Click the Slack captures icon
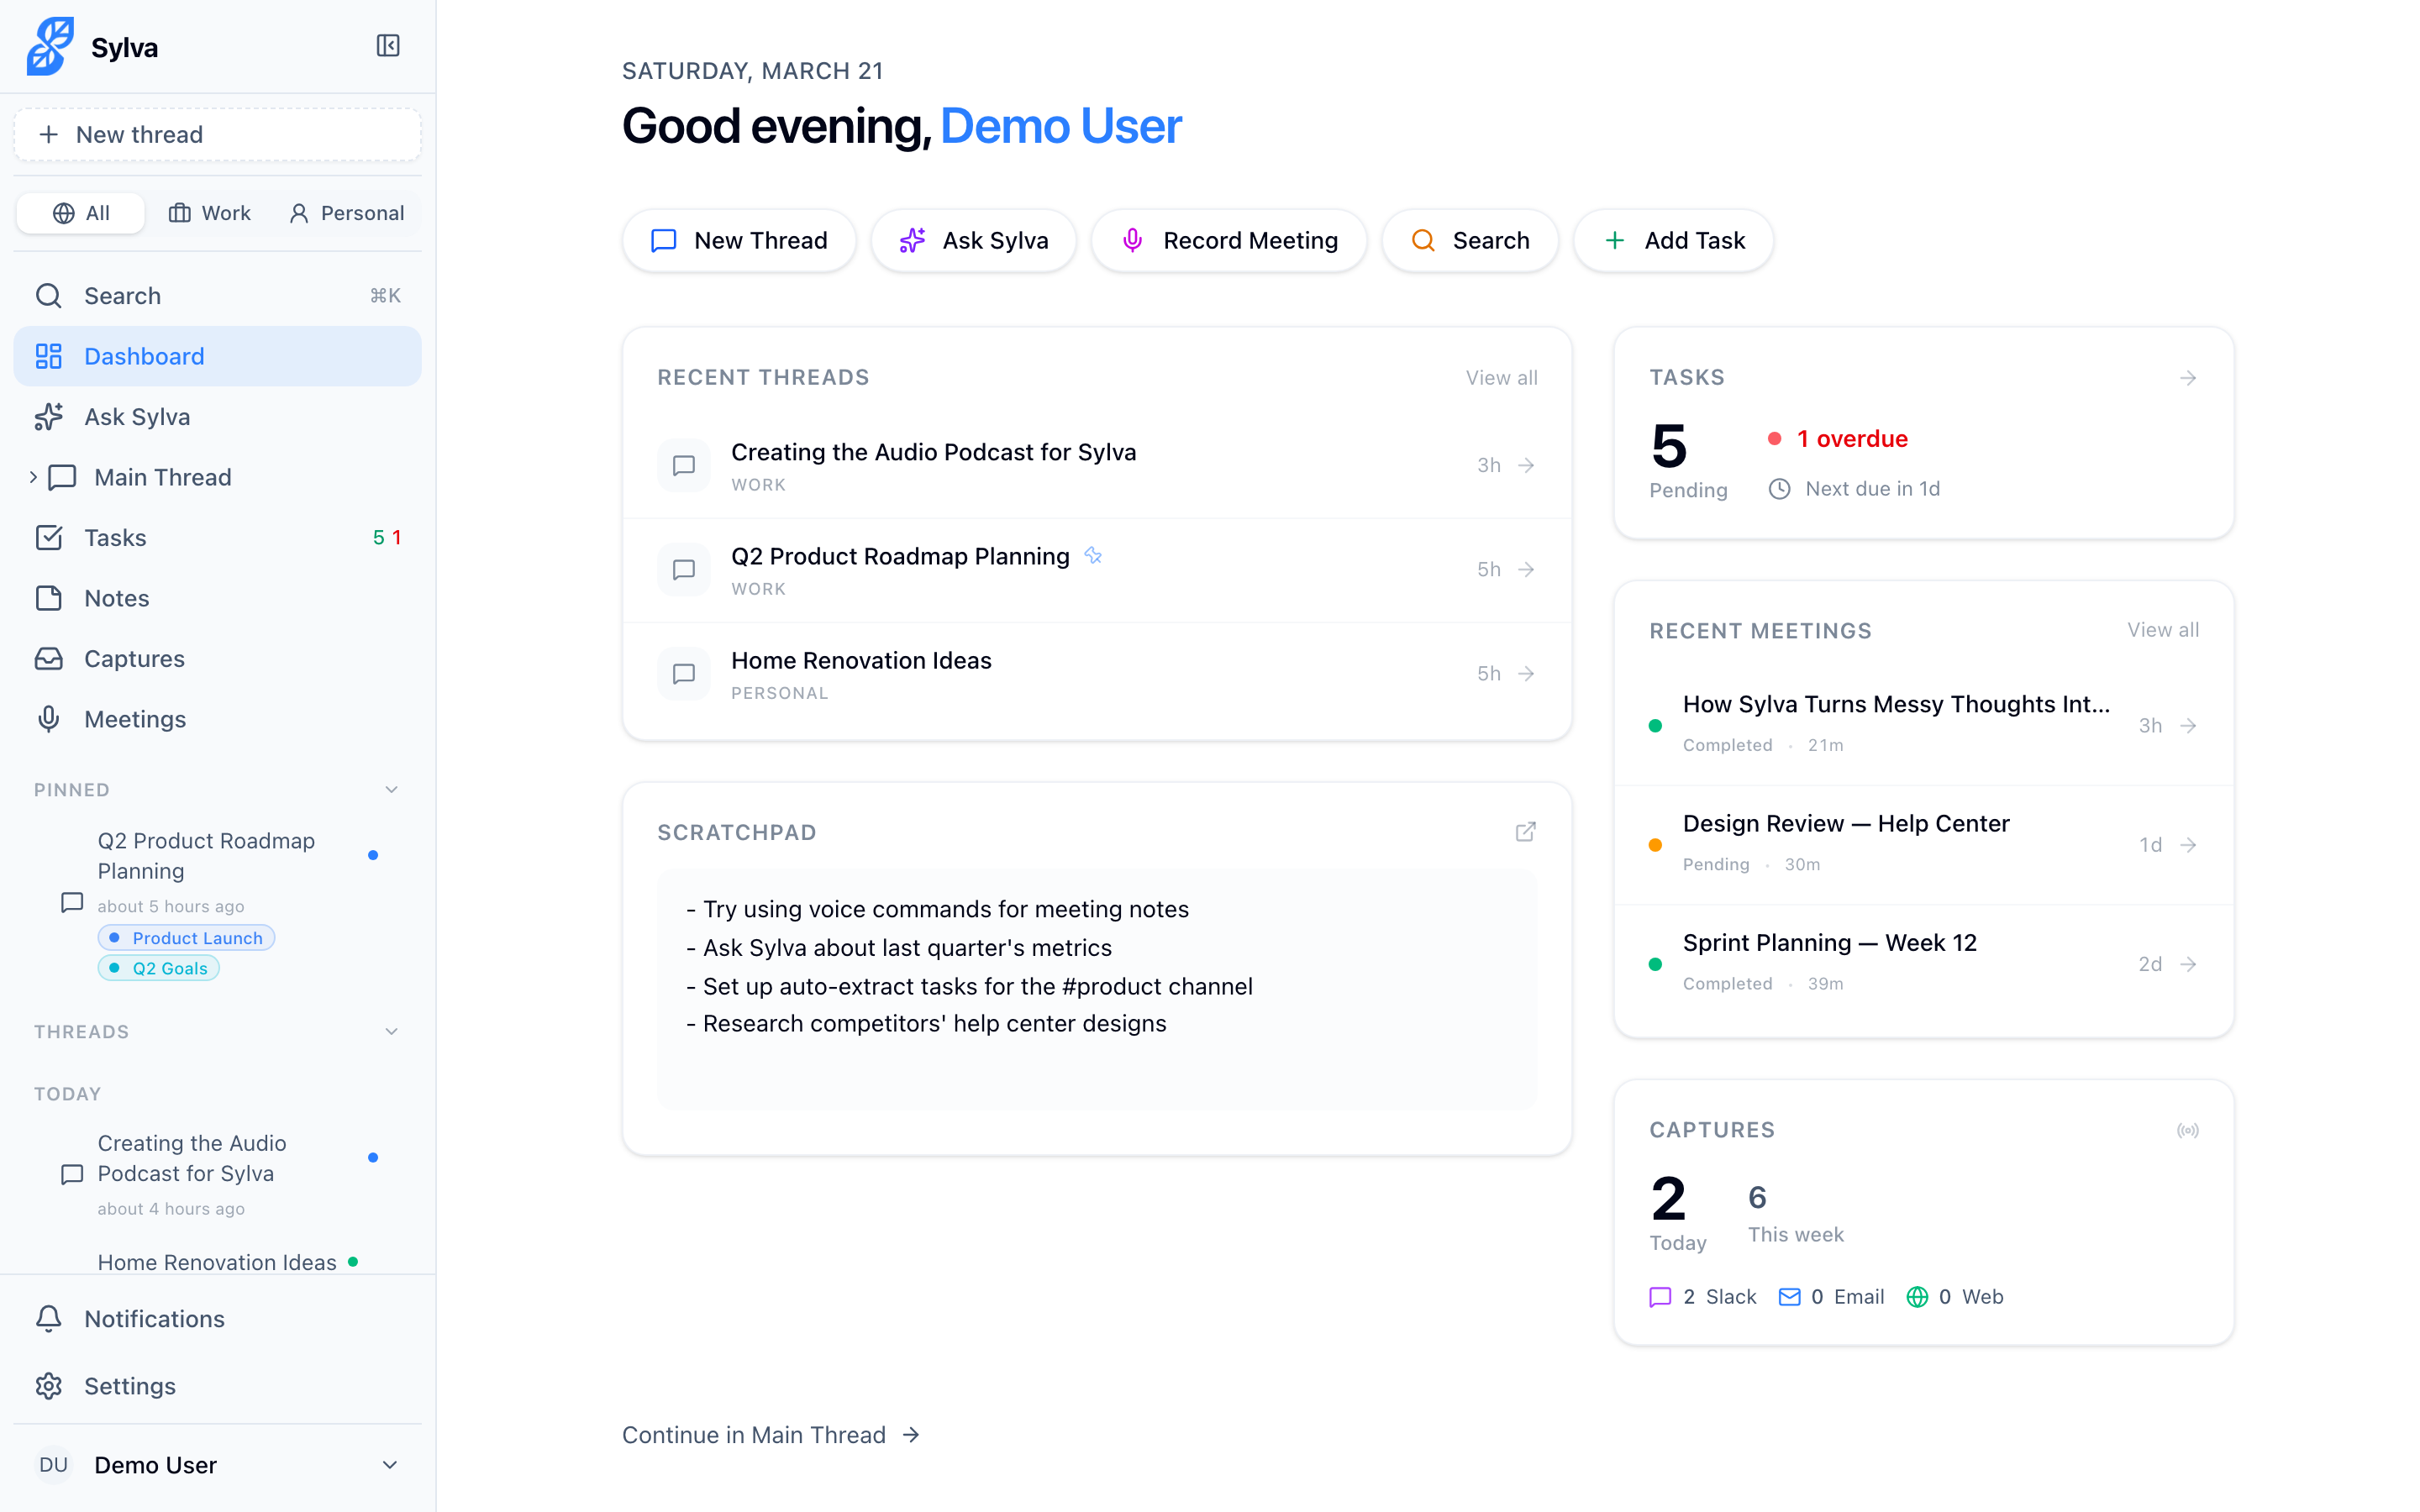Screen dimensions: 2420x1512 pyautogui.click(x=1660, y=1297)
